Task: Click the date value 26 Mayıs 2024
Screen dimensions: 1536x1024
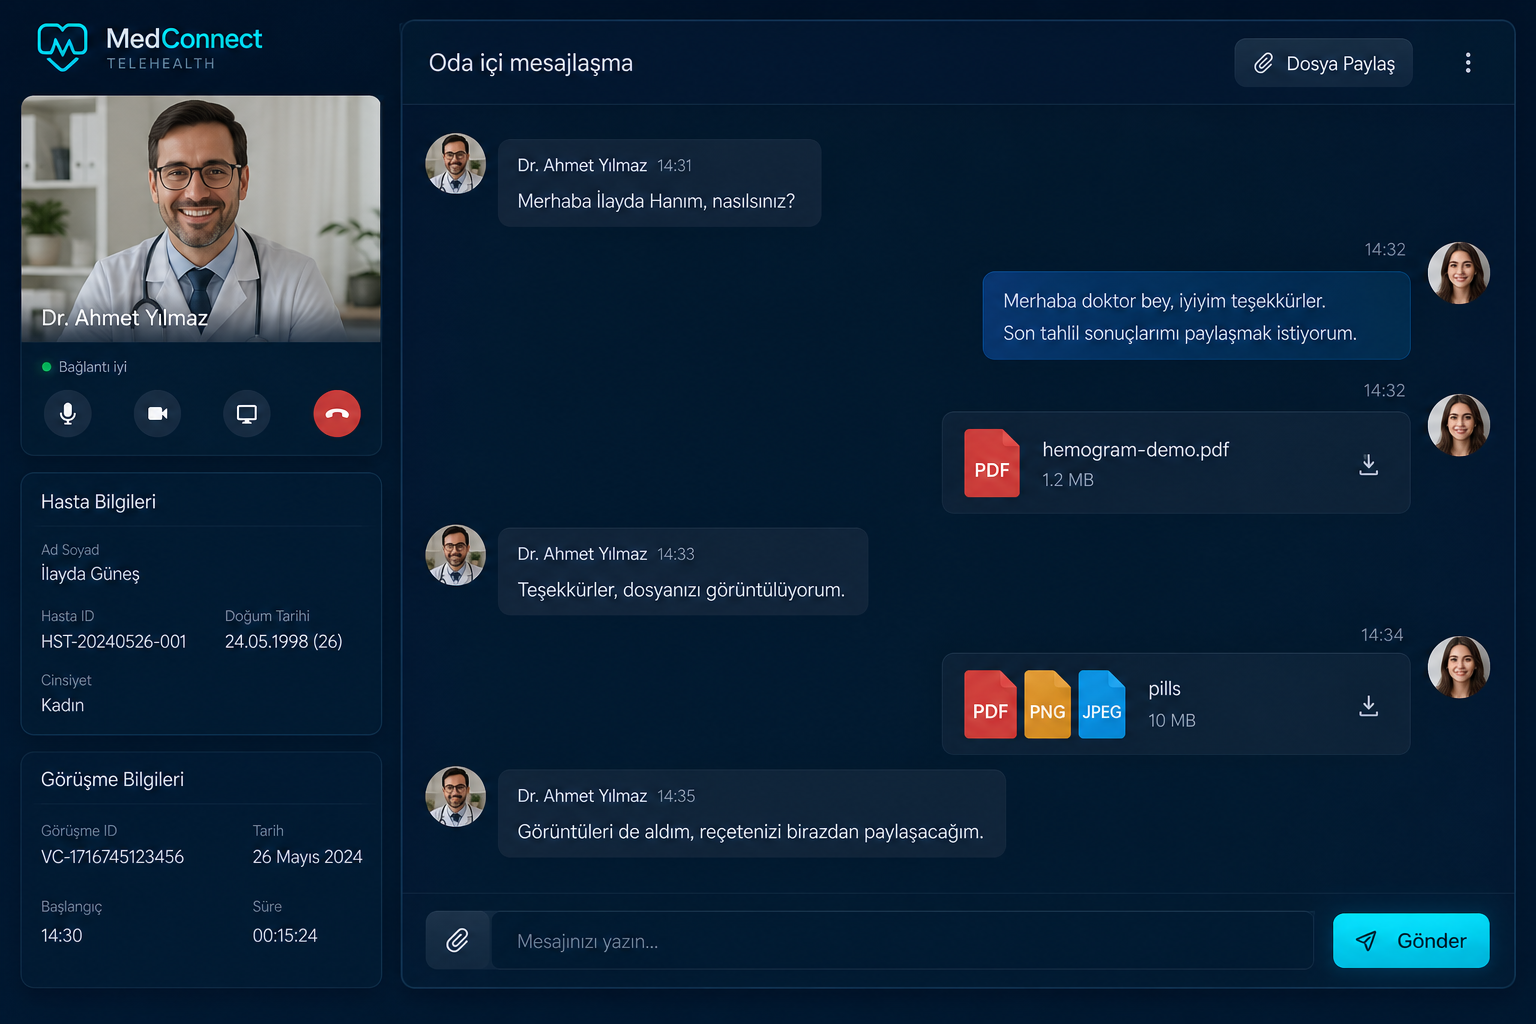Action: (x=307, y=857)
